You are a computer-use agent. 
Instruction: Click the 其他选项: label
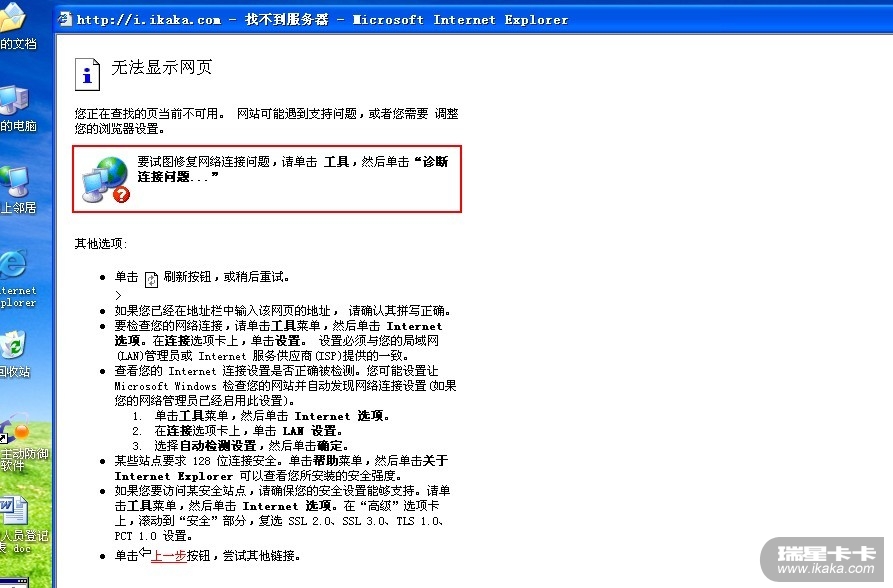point(101,244)
